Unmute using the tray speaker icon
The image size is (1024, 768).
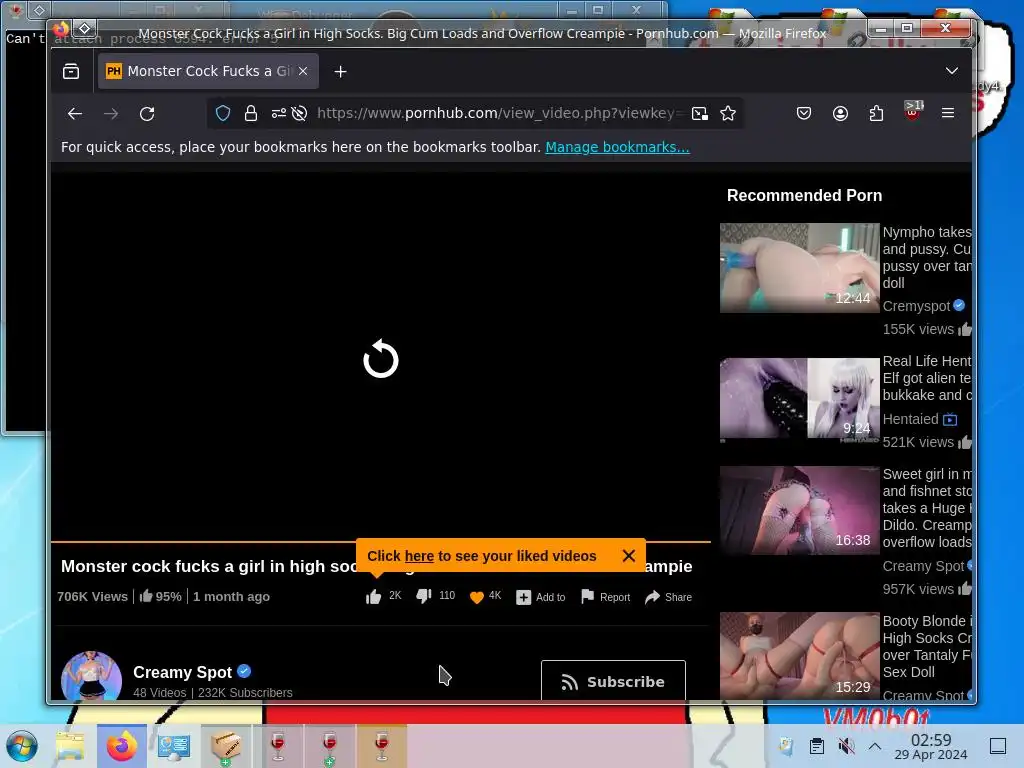[x=846, y=746]
